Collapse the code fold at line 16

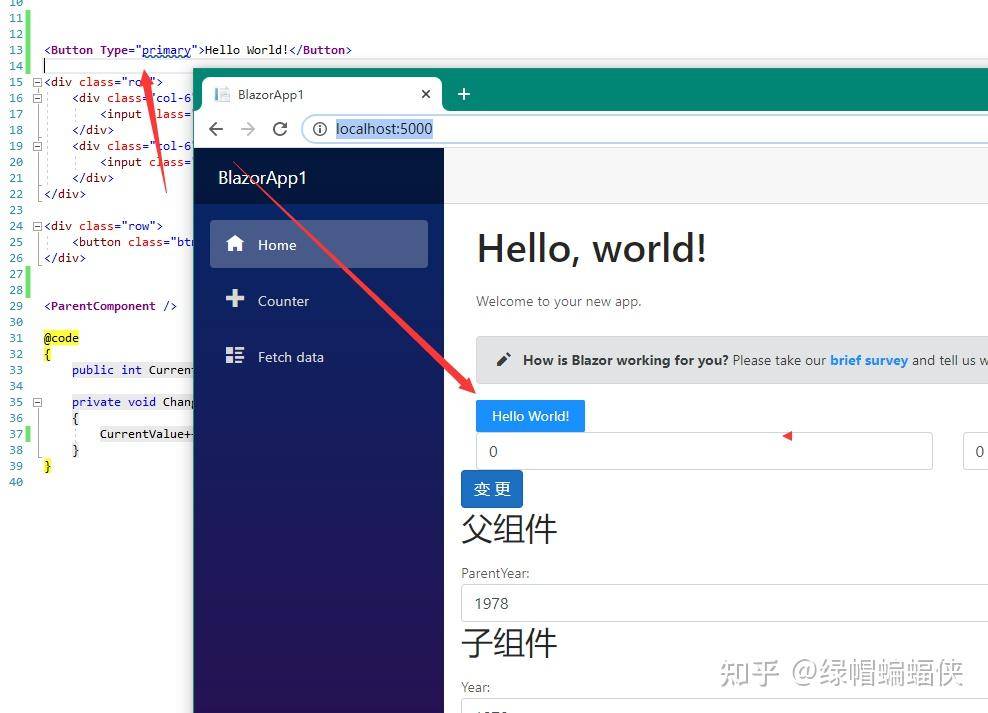(x=36, y=98)
